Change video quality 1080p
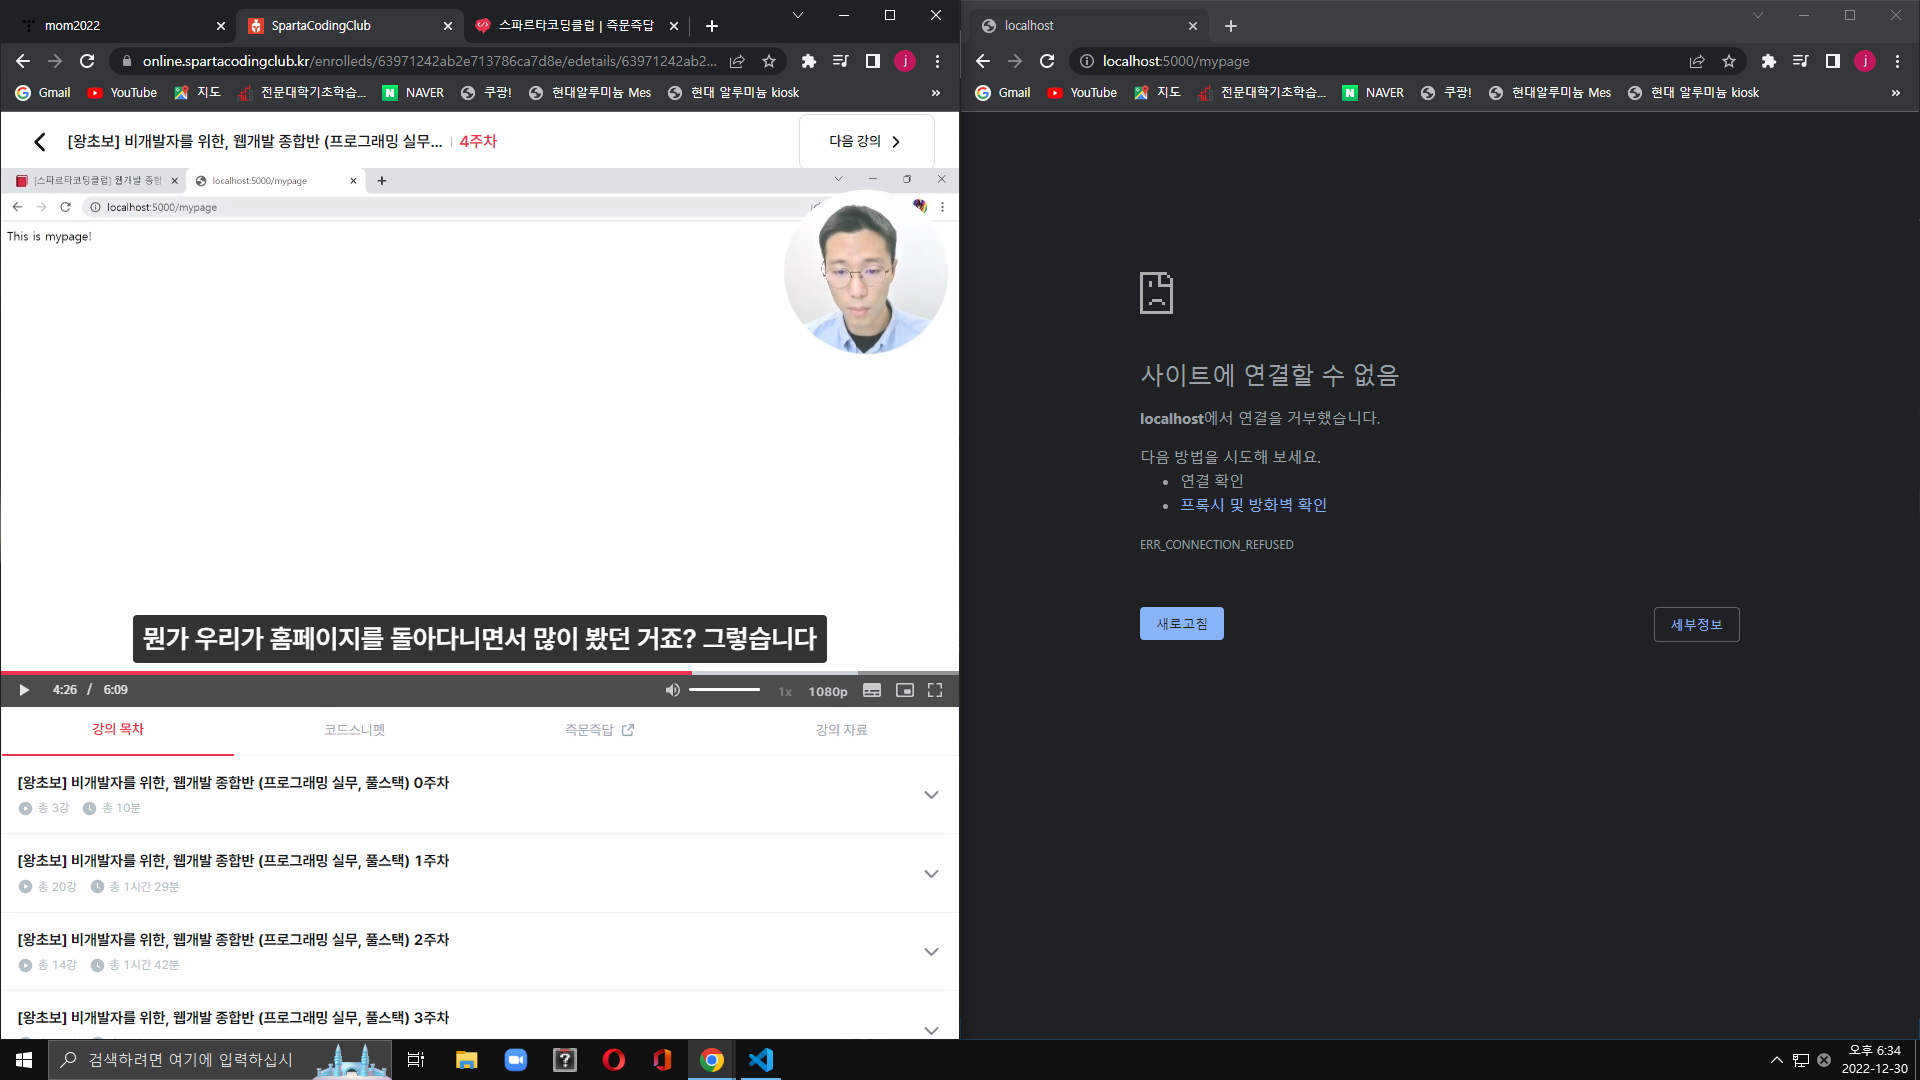The width and height of the screenshot is (1920, 1080). click(828, 691)
